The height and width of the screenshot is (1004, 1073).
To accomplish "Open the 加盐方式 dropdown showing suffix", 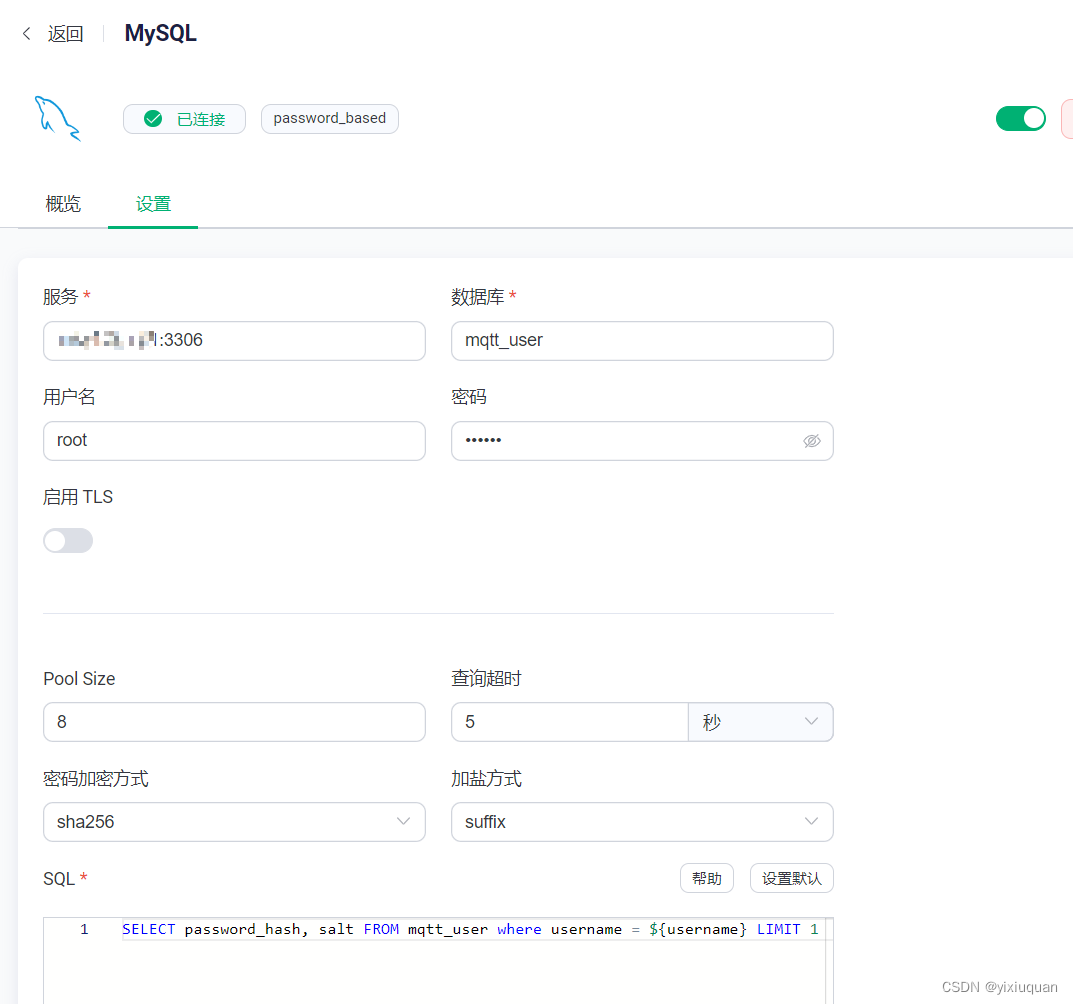I will (x=642, y=821).
